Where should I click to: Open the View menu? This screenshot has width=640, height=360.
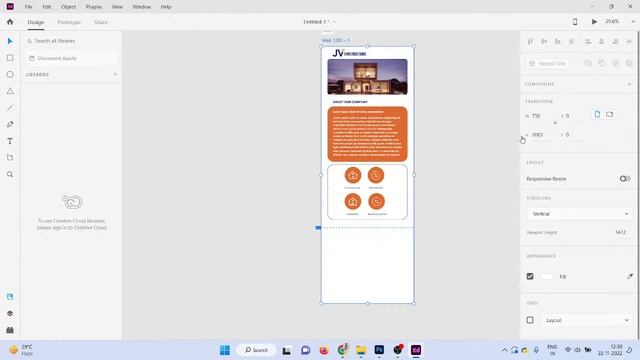pos(117,7)
